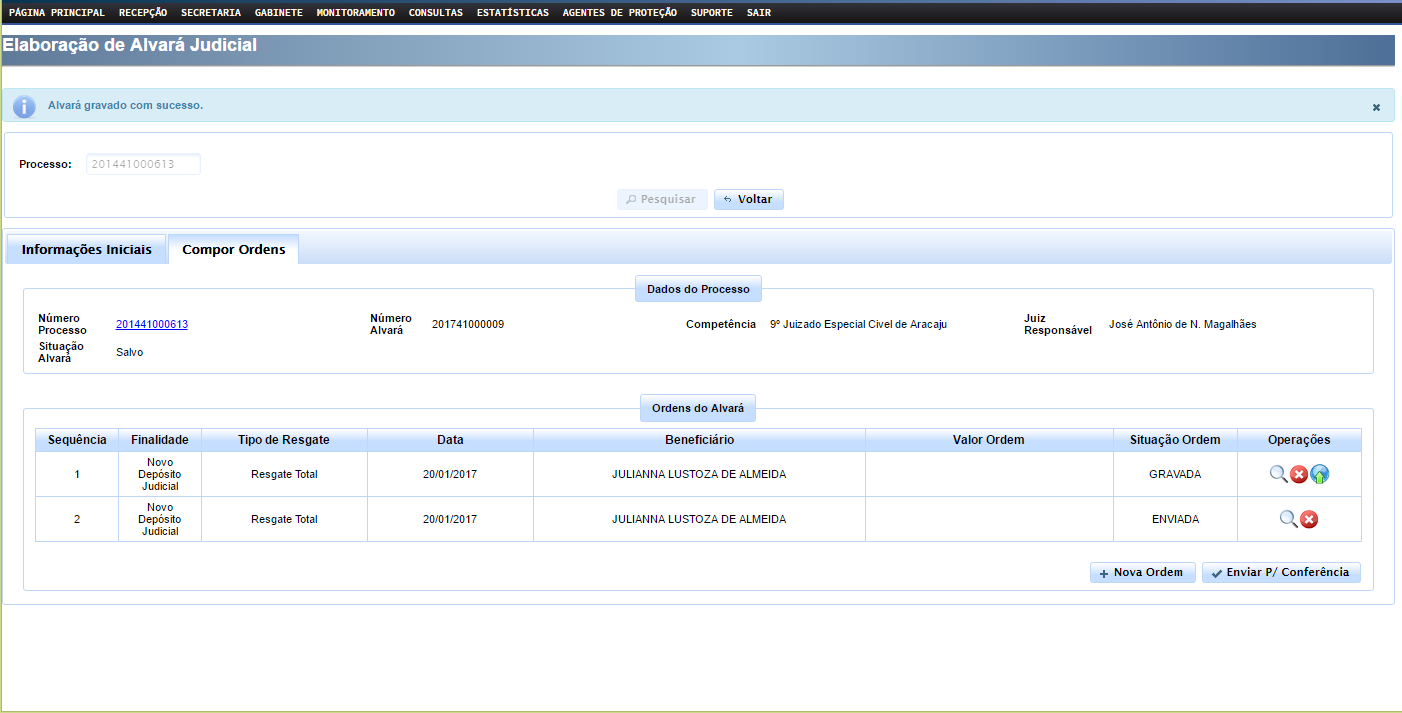Screen dimensions: 1402x713
Task: Send order 1 using the upload icon
Action: (1319, 474)
